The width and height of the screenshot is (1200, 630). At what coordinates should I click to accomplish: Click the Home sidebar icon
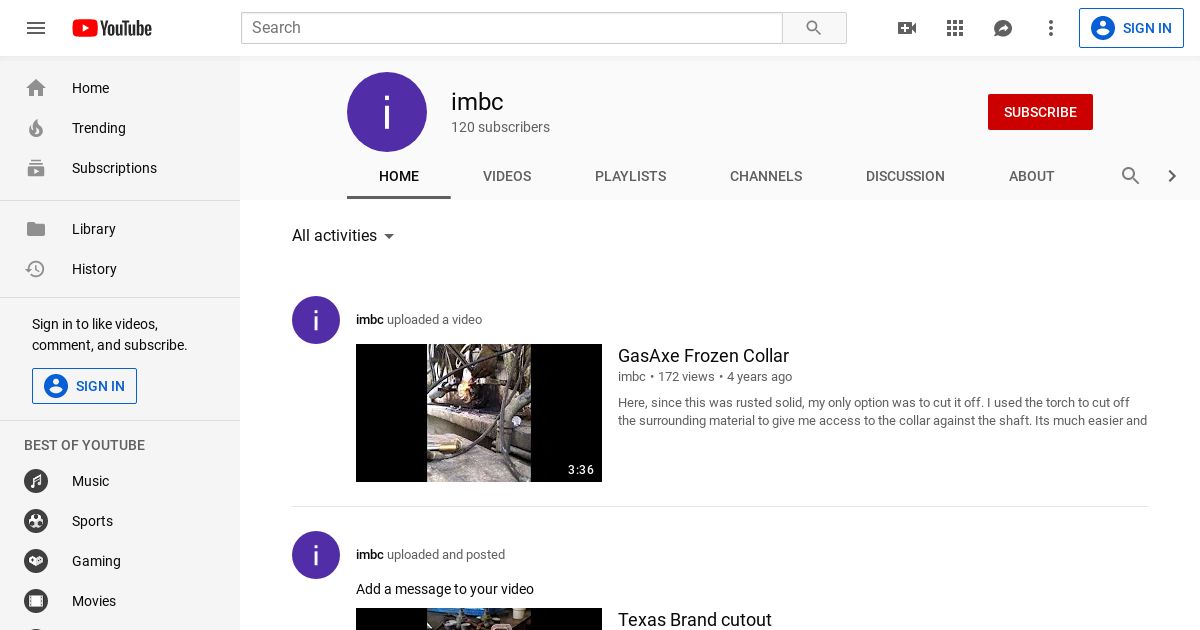pyautogui.click(x=36, y=88)
